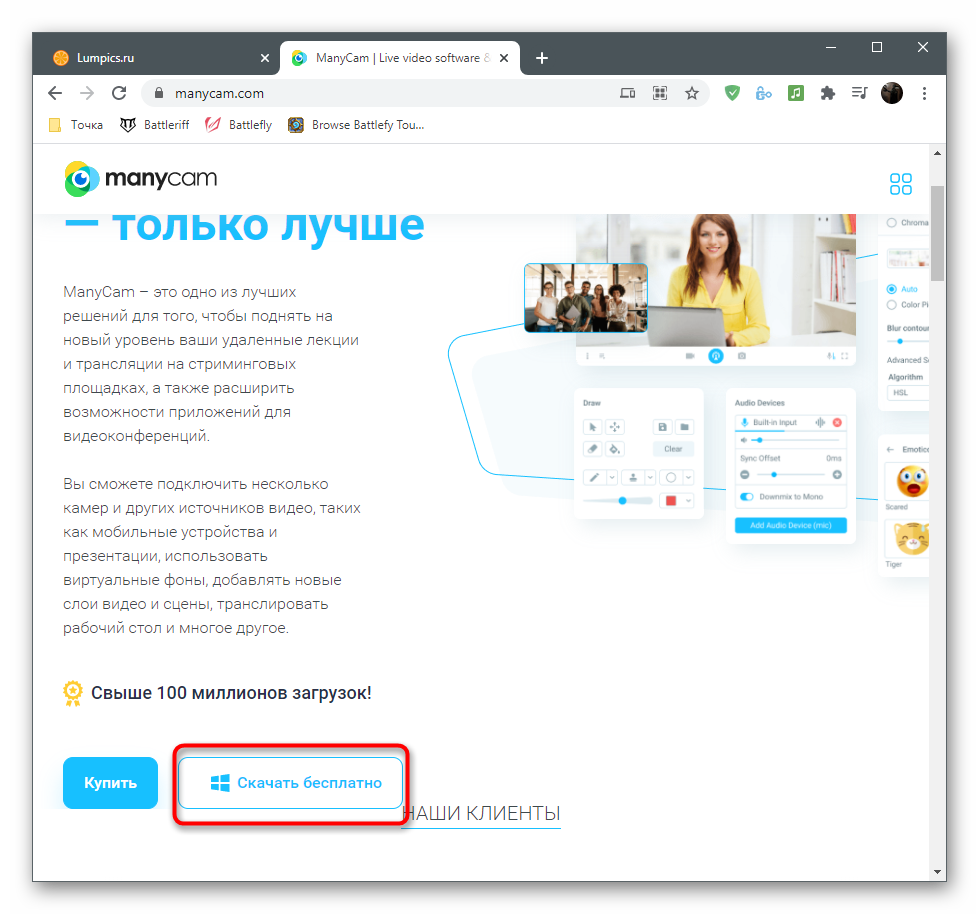
Task: Adjust the Draw brush size slider
Action: click(x=617, y=501)
